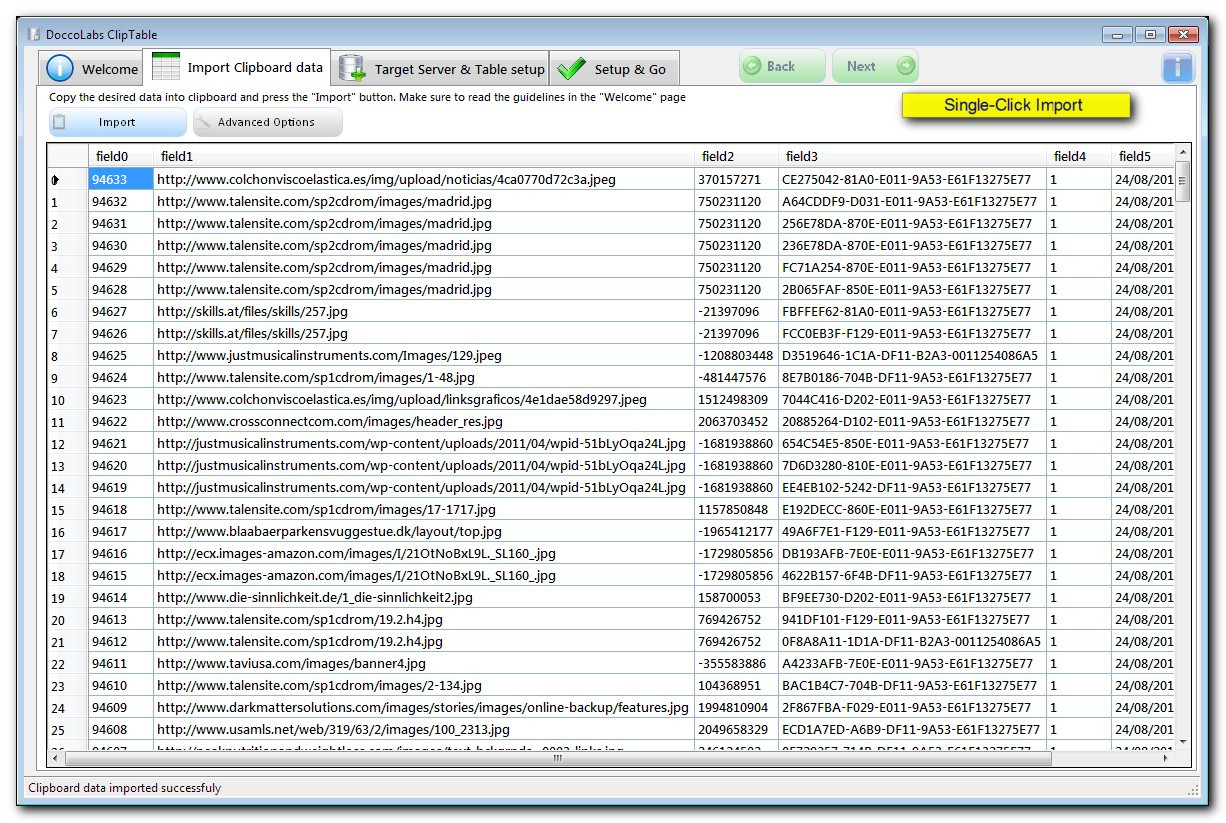Click row header number 20

pos(68,620)
